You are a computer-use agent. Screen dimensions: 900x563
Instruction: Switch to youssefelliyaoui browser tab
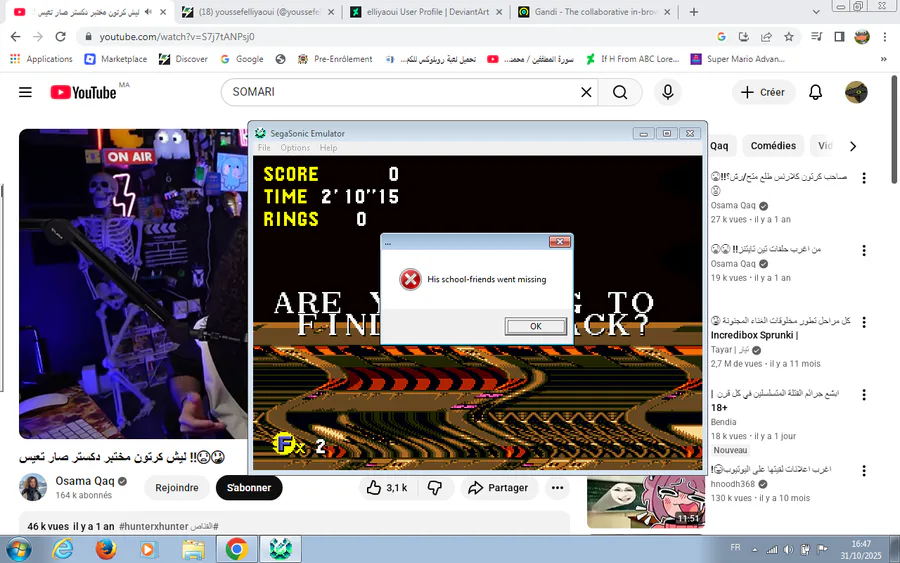point(258,11)
